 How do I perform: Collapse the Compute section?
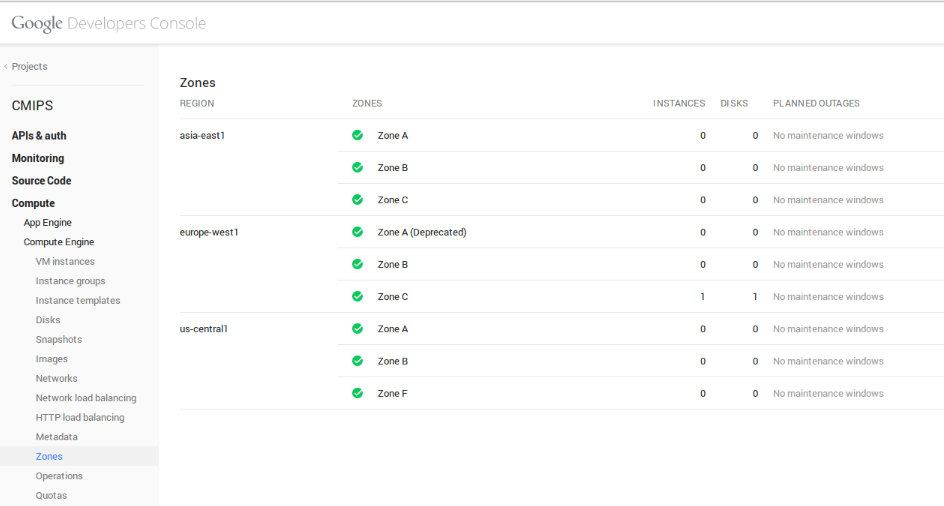(33, 203)
